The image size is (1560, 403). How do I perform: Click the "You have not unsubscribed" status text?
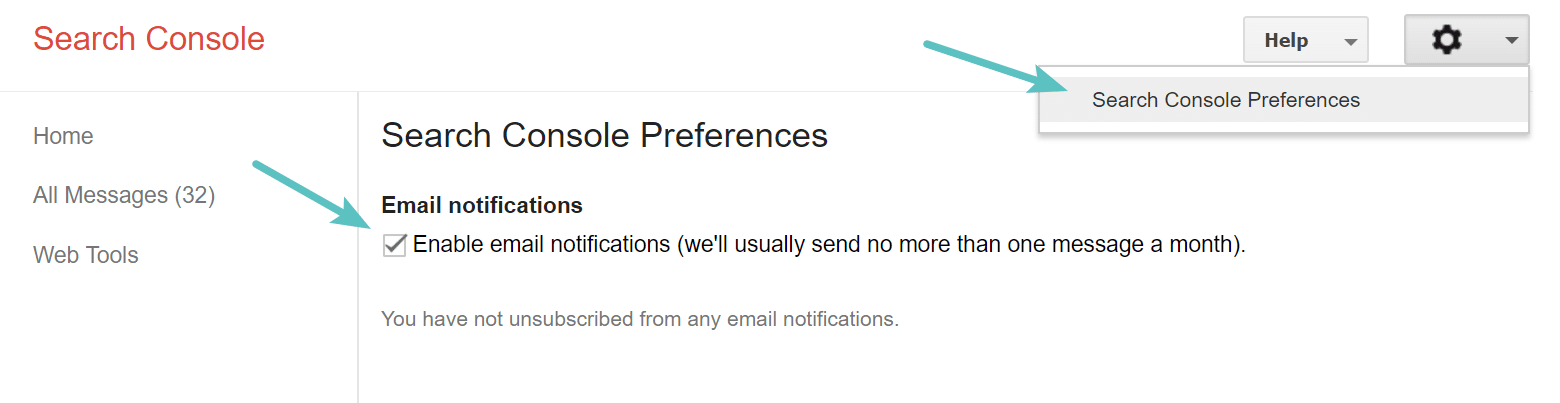pyautogui.click(x=640, y=320)
